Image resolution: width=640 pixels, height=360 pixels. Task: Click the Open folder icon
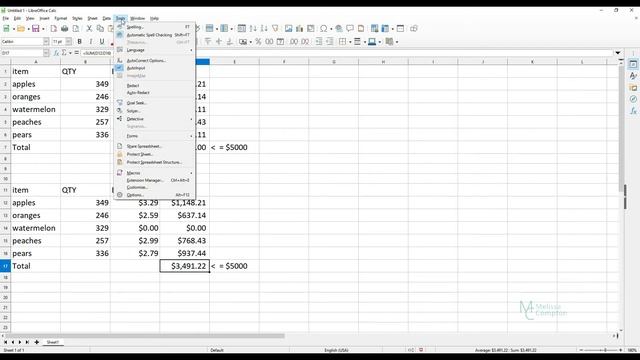click(20, 29)
